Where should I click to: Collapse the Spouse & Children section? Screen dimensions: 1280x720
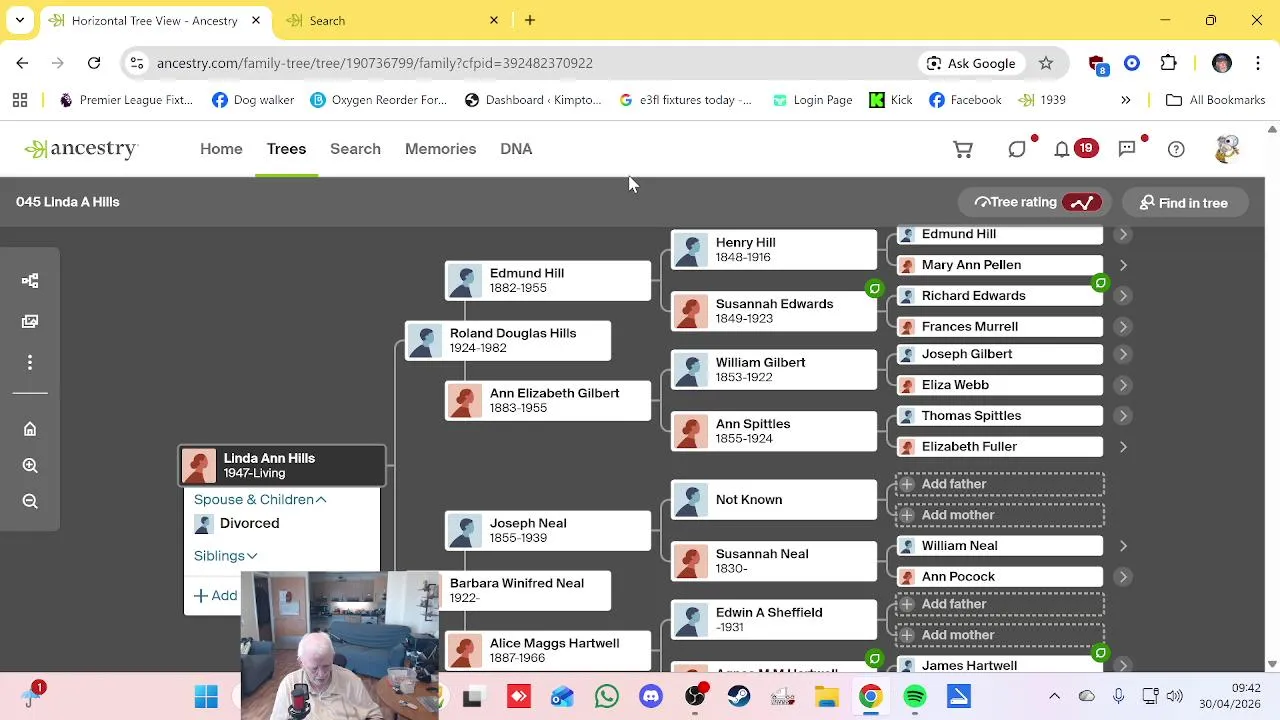click(x=260, y=499)
